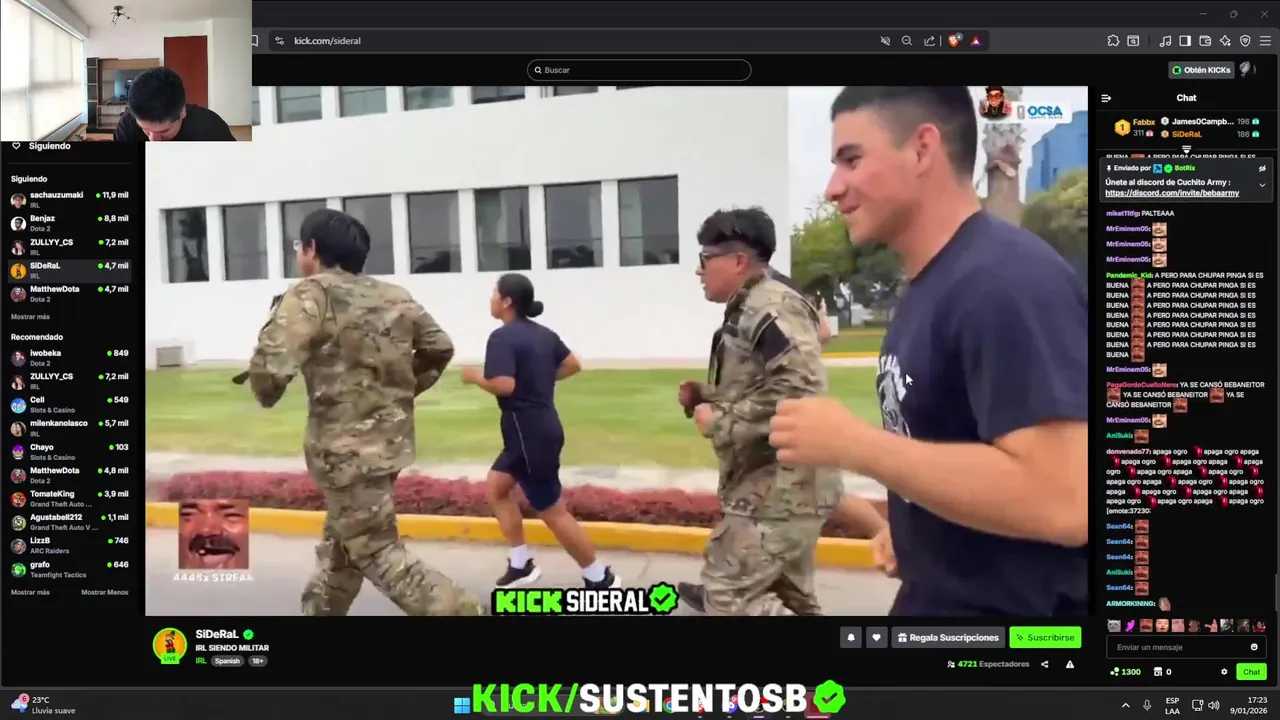Image resolution: width=1280 pixels, height=720 pixels.
Task: Open the Brave VPN shield icon
Action: pyautogui.click(x=1245, y=41)
